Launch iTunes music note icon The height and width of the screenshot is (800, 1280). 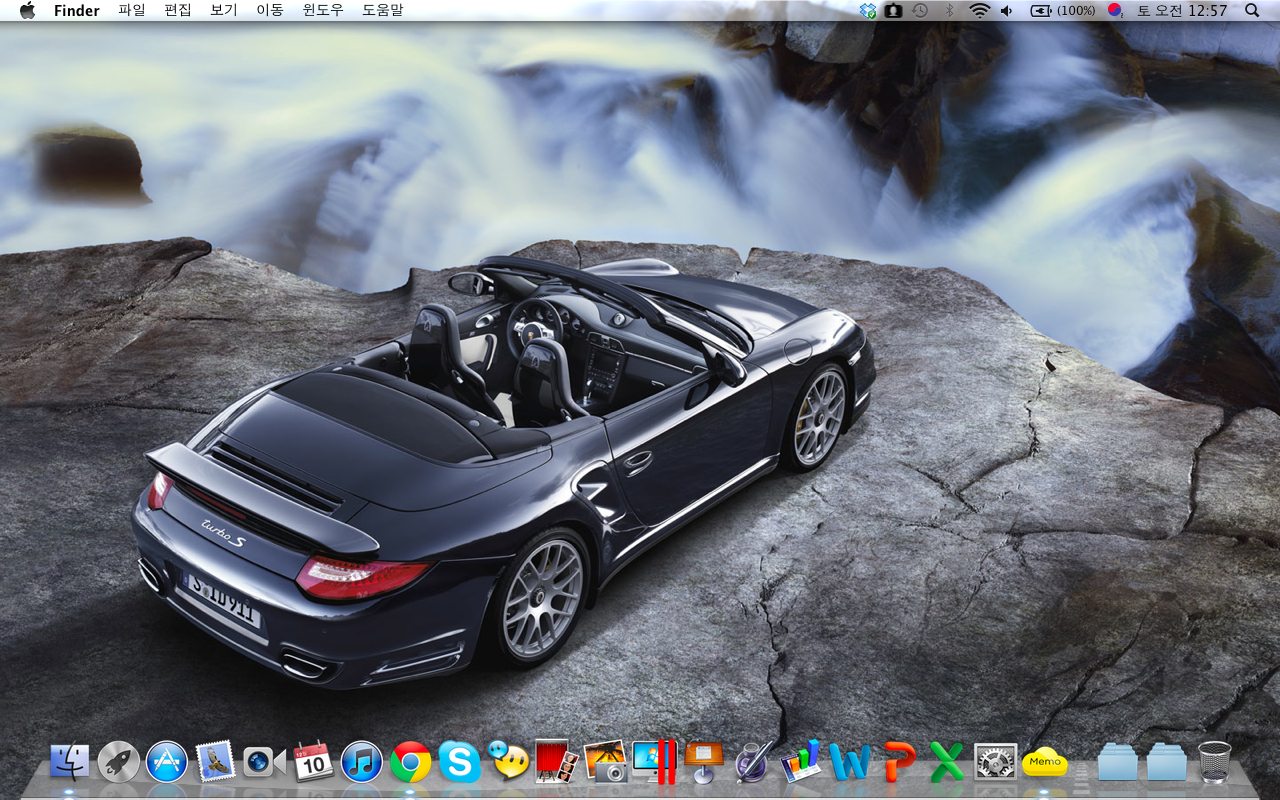tap(362, 763)
